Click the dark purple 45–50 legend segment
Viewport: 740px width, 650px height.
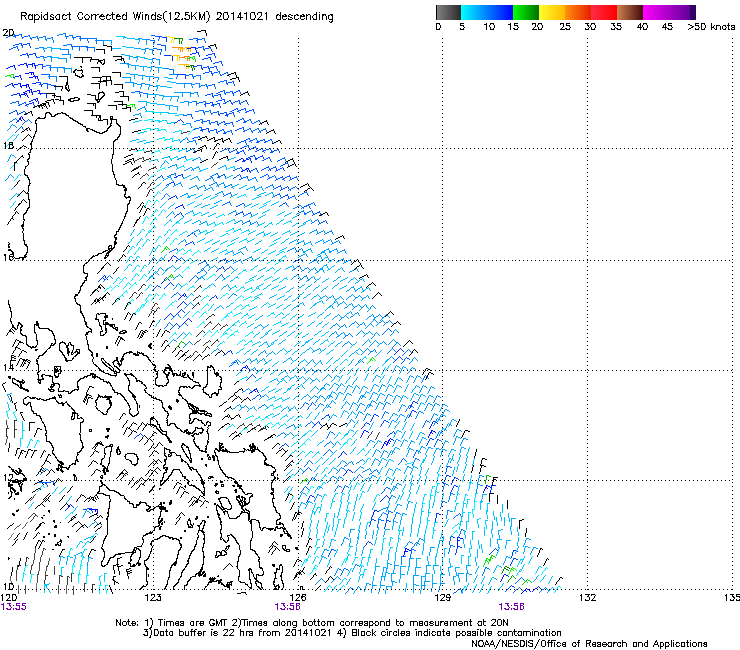(682, 12)
